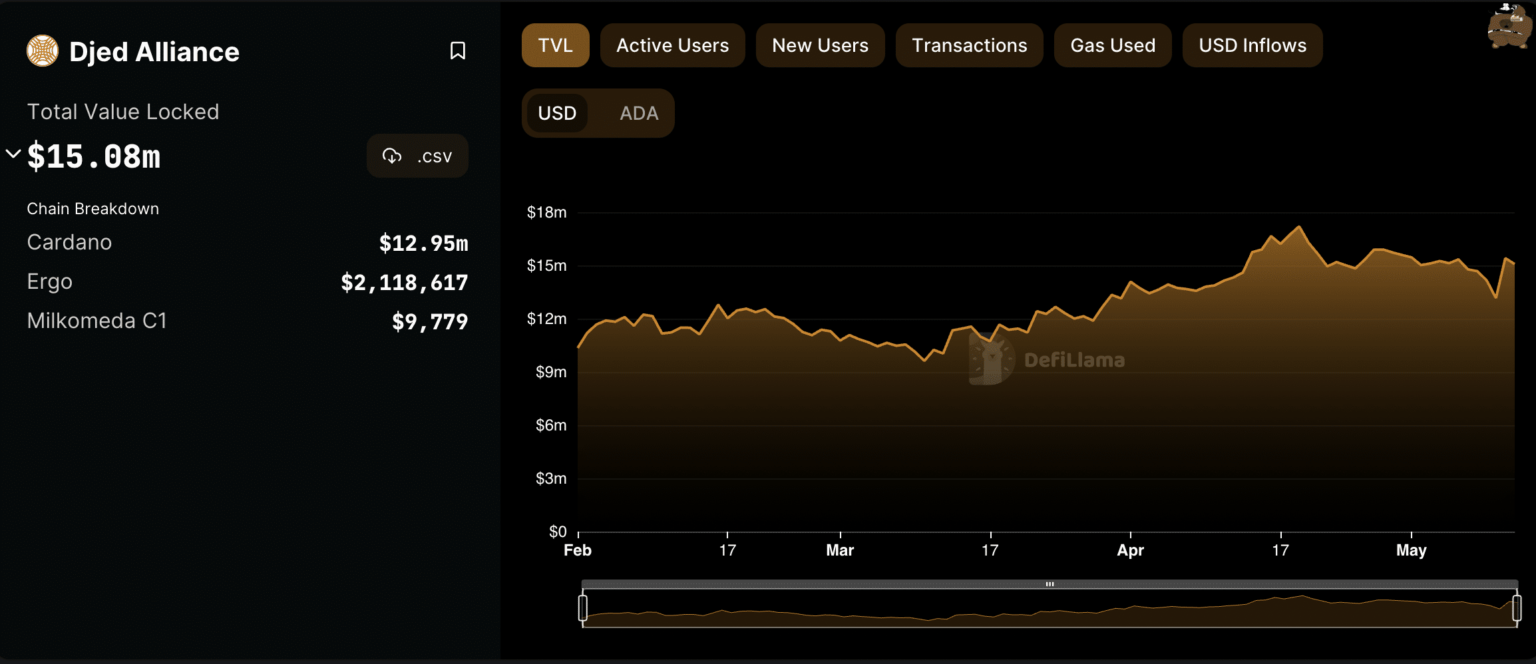Download the .csv data file
The width and height of the screenshot is (1536, 664).
tap(418, 156)
